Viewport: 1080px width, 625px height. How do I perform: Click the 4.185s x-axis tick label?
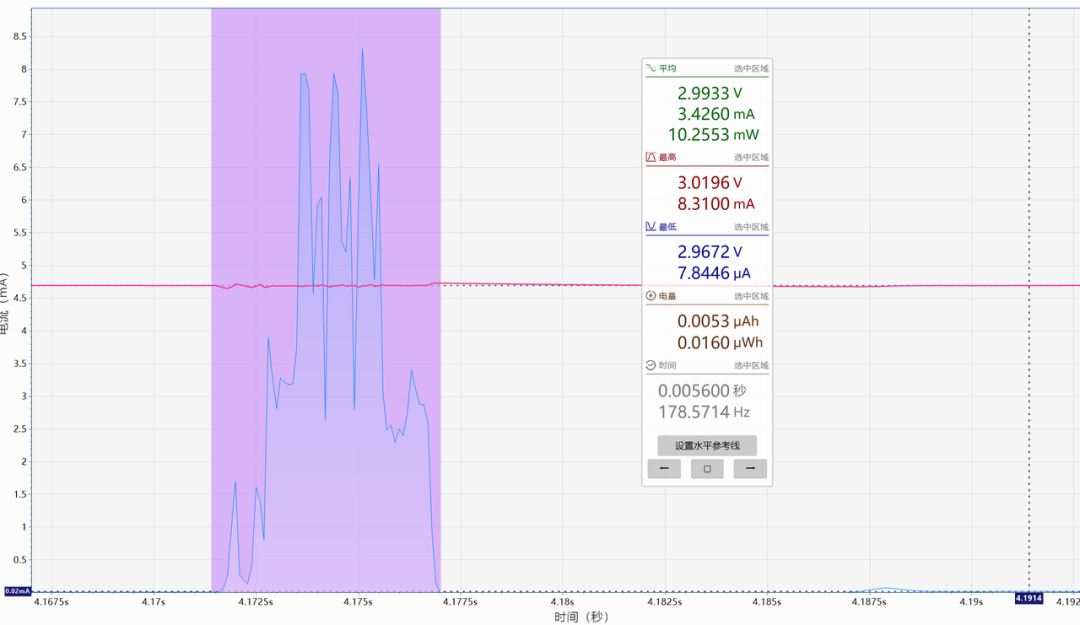[x=767, y=602]
